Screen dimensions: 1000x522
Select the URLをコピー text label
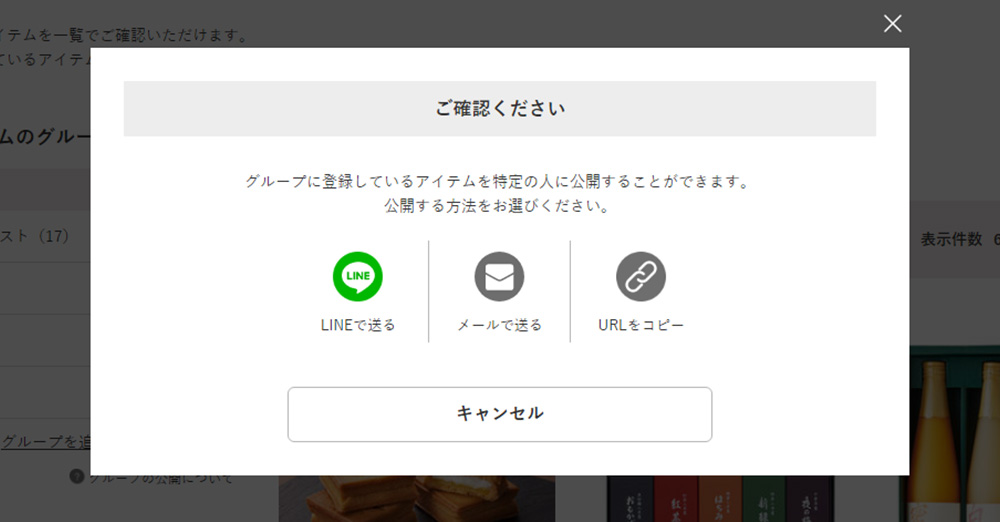(641, 325)
